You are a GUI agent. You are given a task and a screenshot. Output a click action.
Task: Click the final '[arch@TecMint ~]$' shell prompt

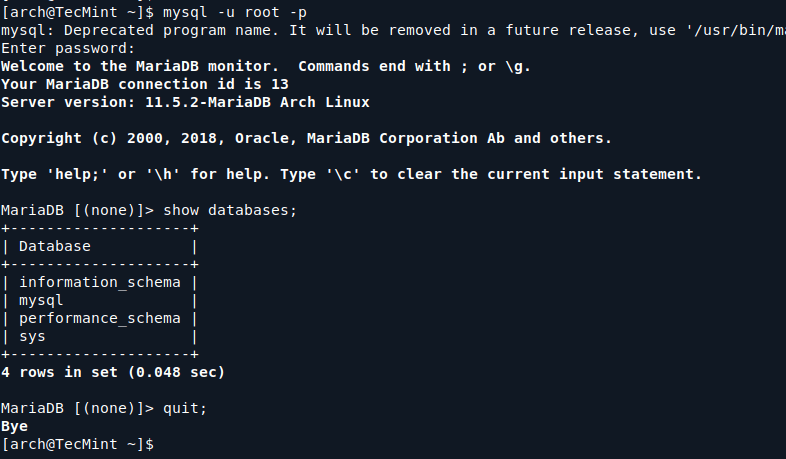[77, 443]
